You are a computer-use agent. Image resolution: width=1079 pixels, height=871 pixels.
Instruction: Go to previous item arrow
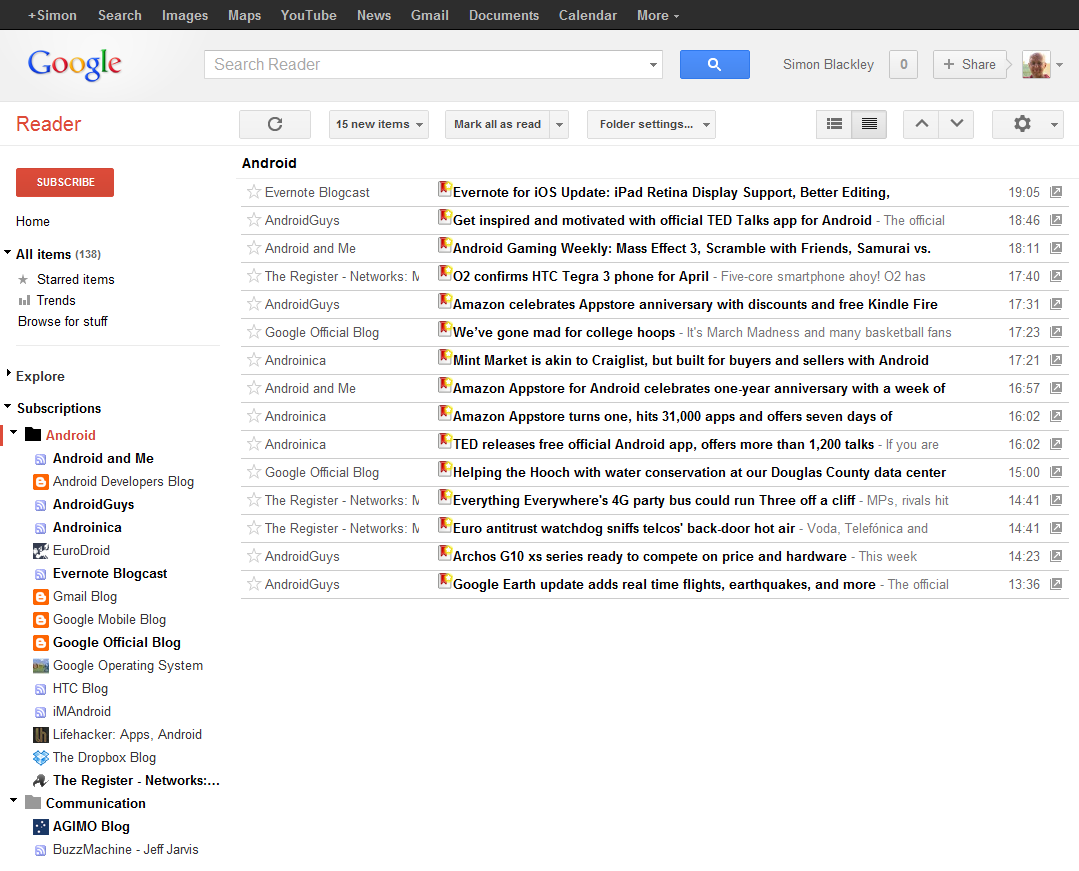[921, 125]
